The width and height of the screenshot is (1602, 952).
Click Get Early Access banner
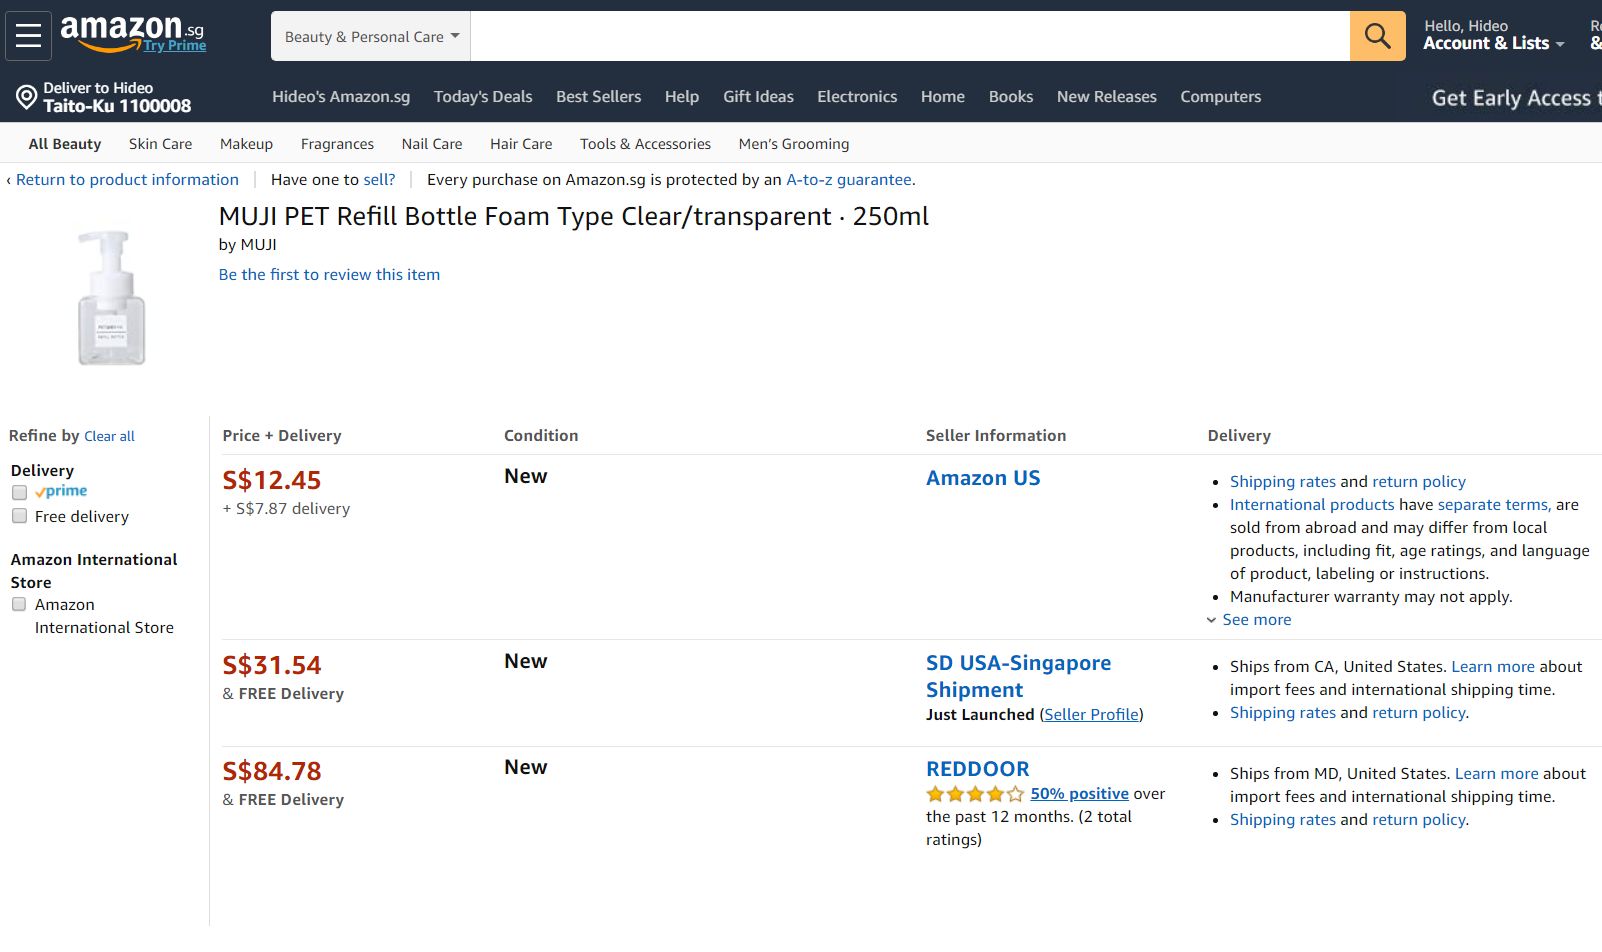point(1516,98)
